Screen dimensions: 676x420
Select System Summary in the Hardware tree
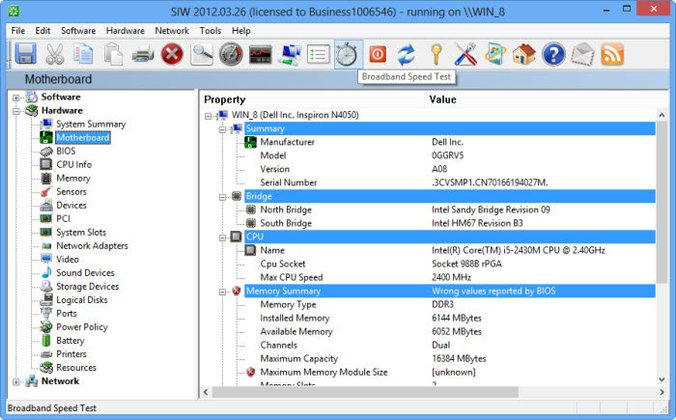[91, 124]
